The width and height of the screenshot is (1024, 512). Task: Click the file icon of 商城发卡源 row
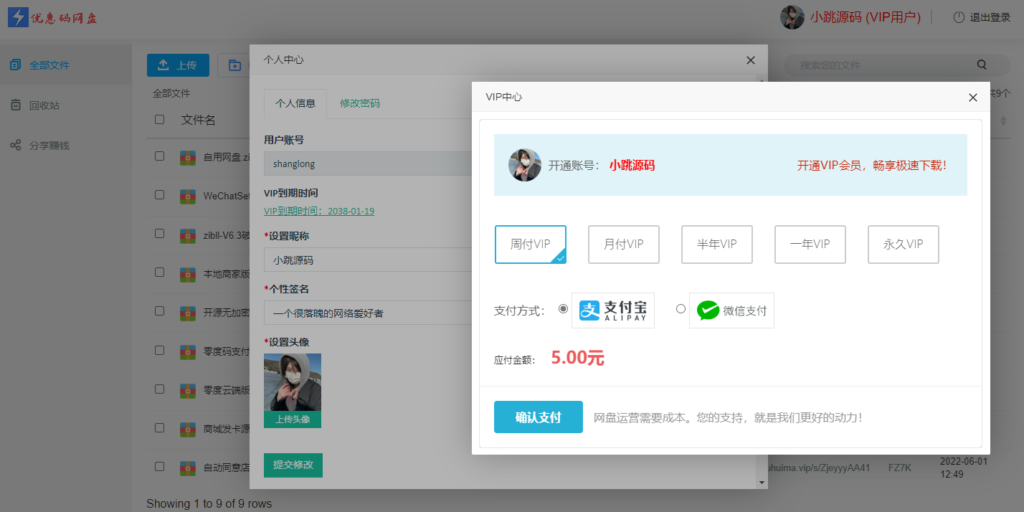(x=188, y=429)
